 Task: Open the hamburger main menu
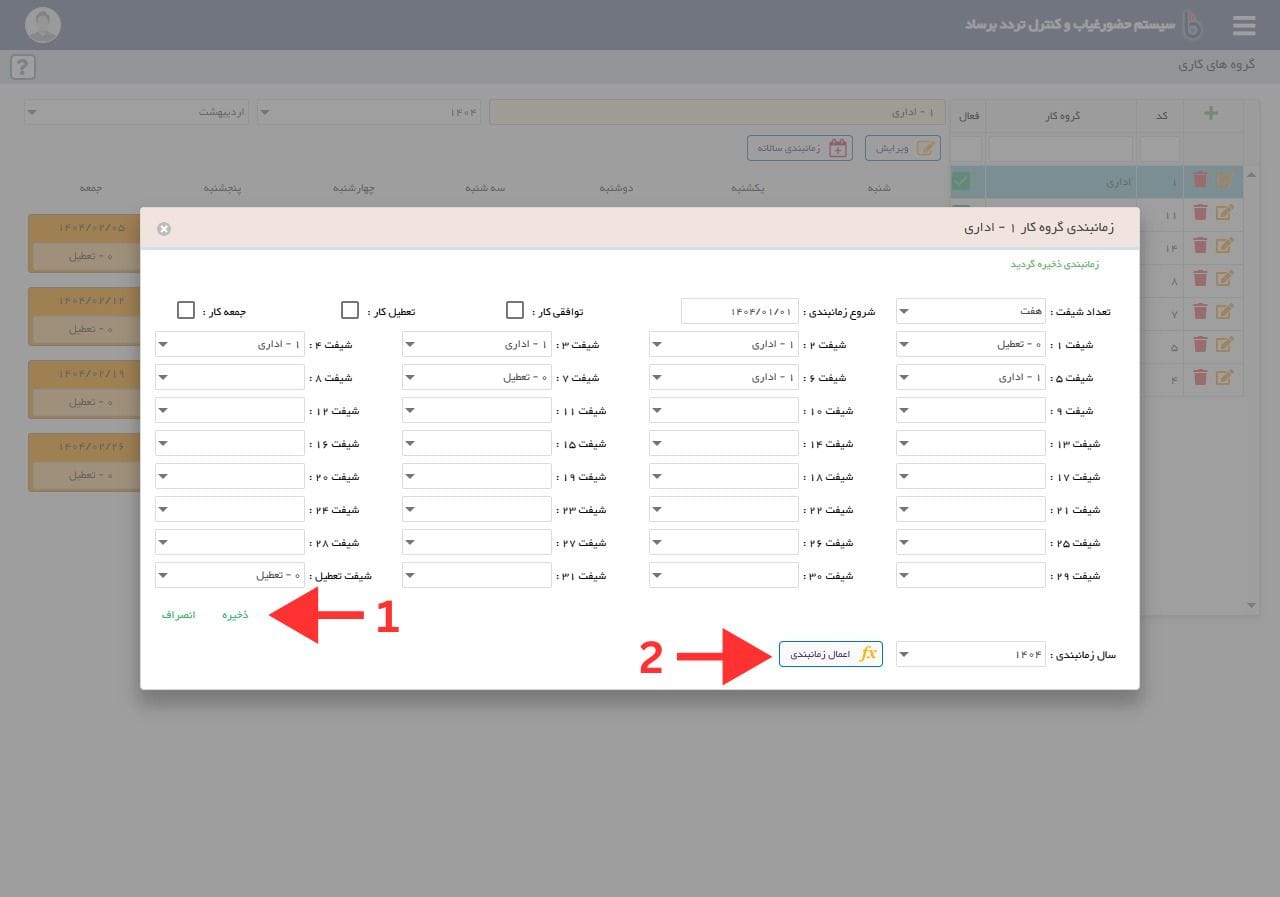(x=1243, y=25)
